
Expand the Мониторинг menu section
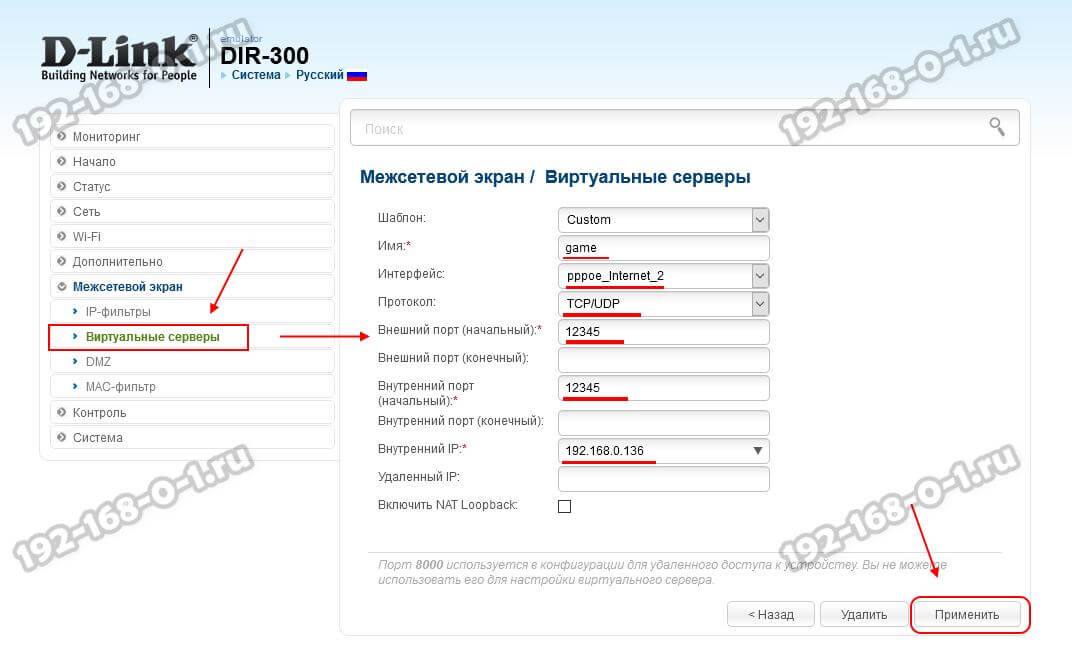tap(192, 136)
